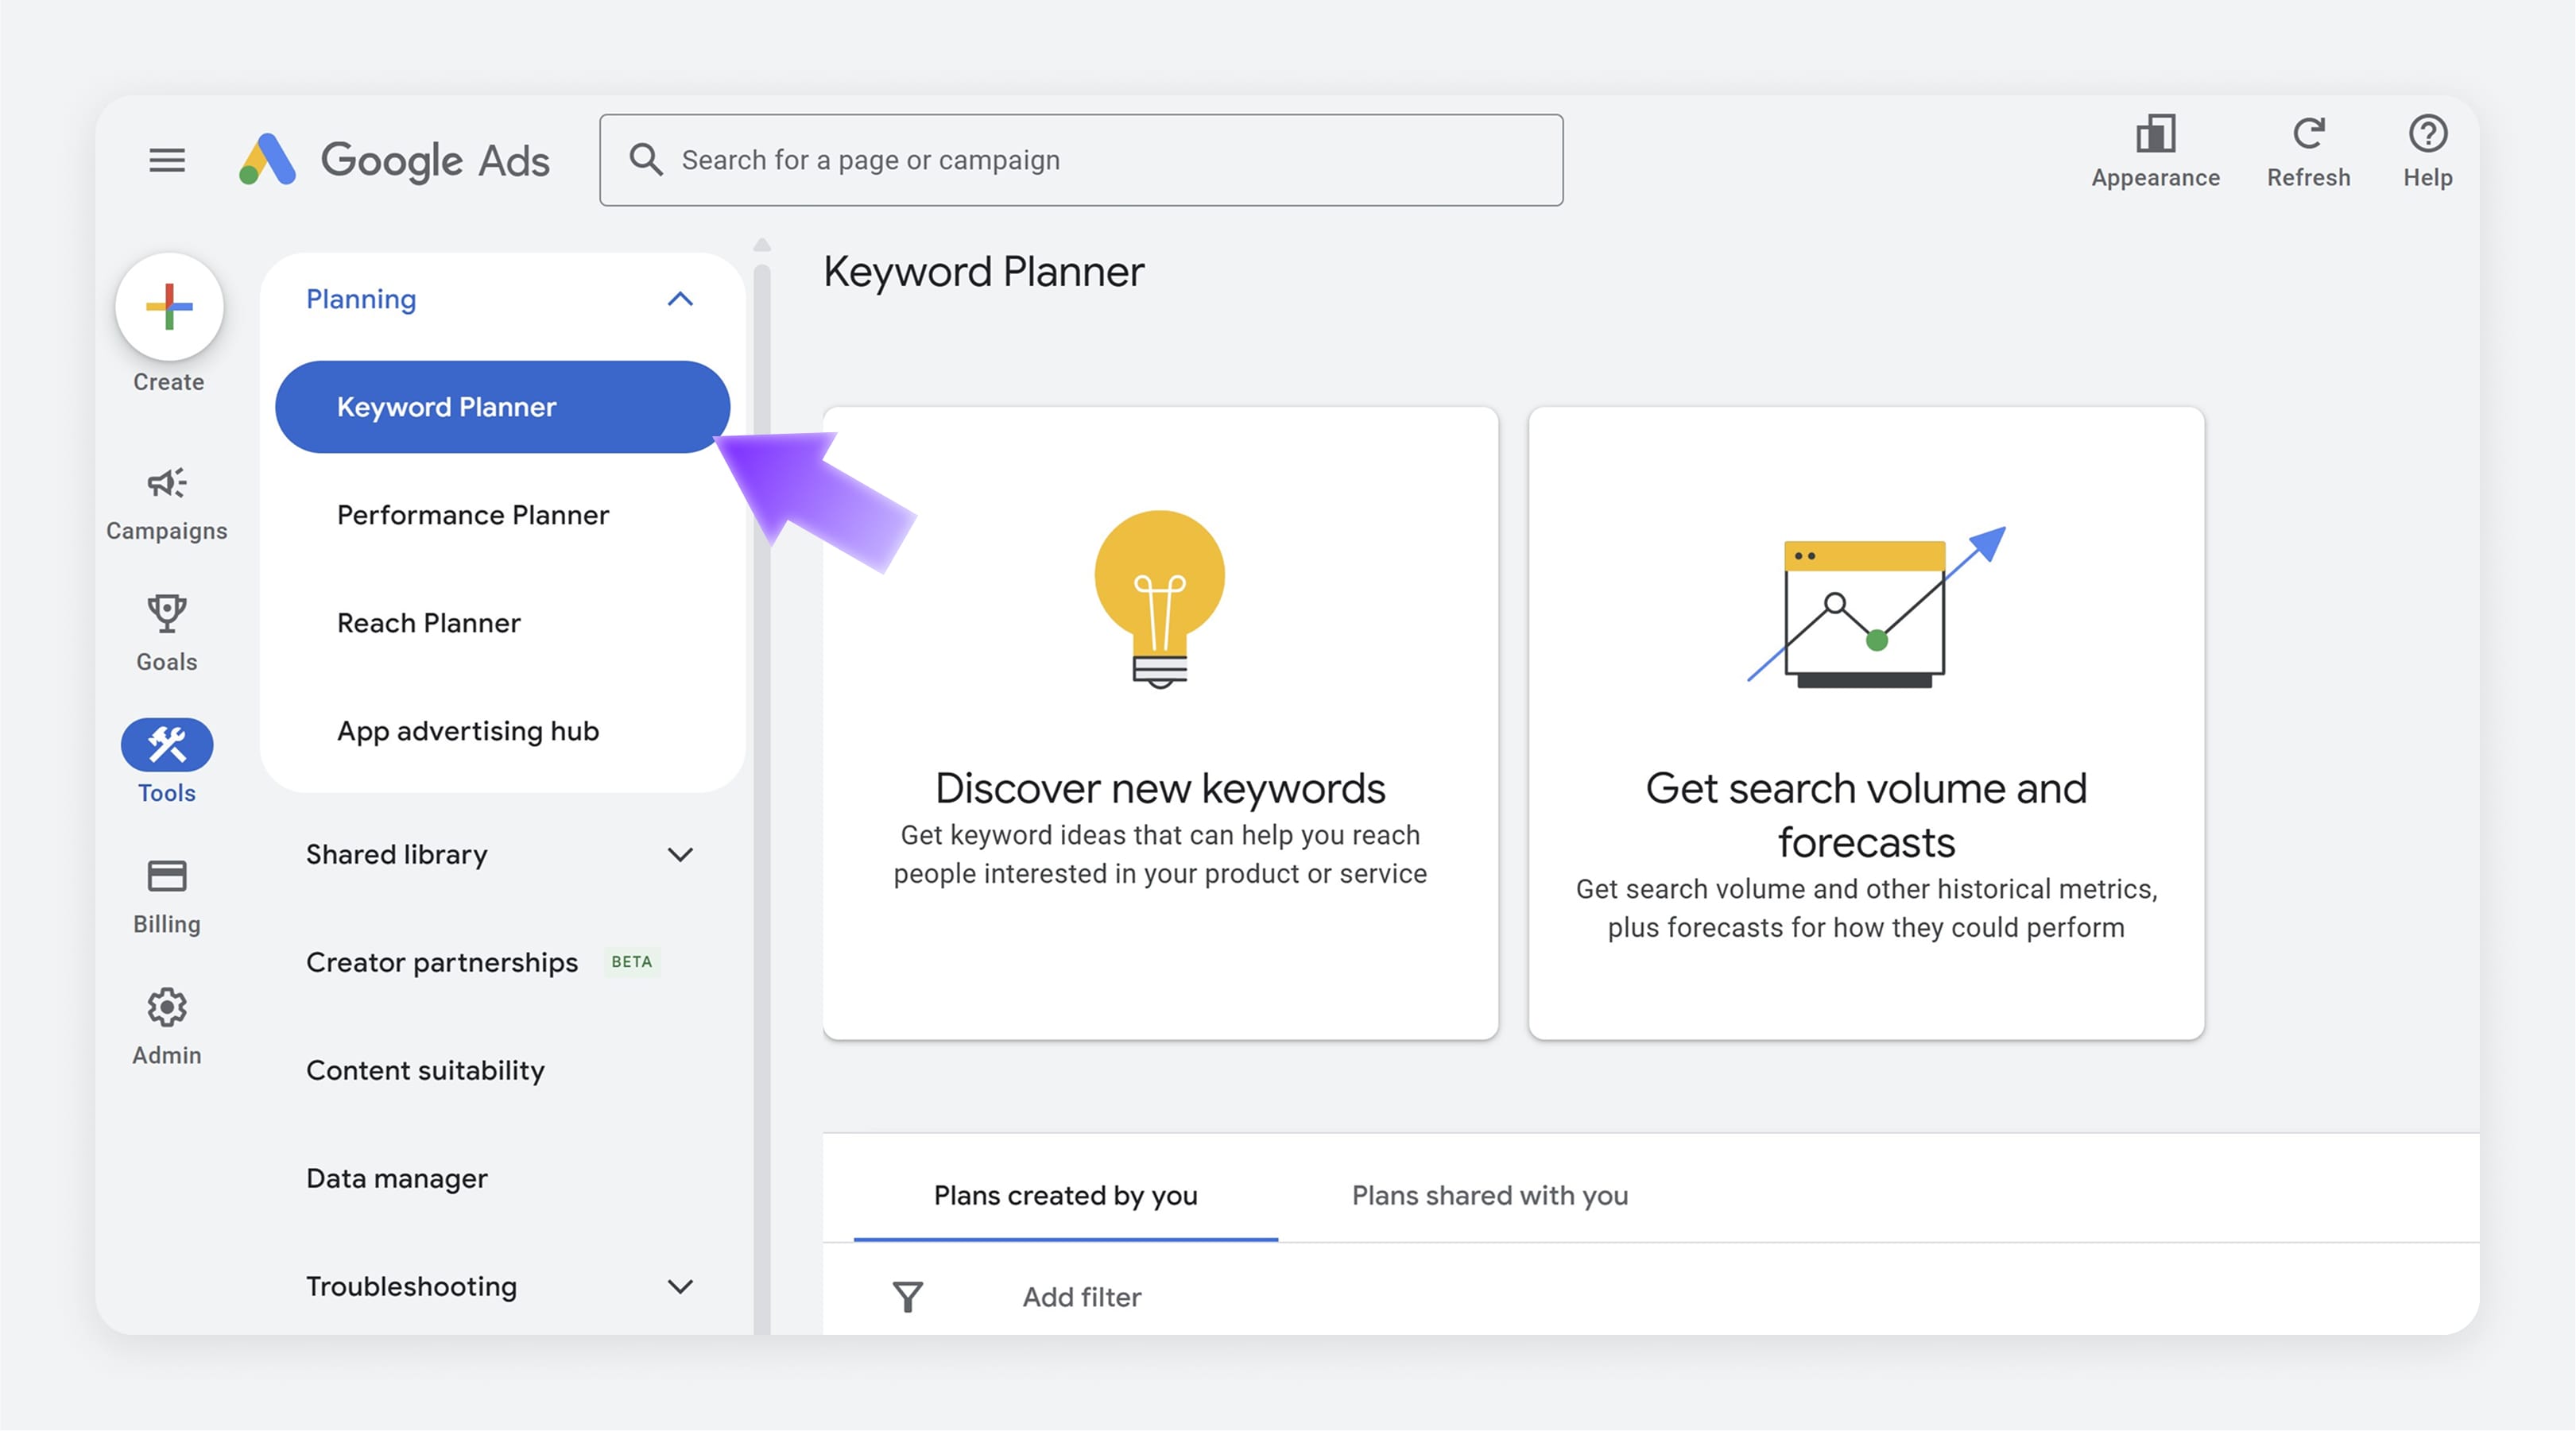
Task: Click the page or campaign search field
Action: click(x=1081, y=160)
